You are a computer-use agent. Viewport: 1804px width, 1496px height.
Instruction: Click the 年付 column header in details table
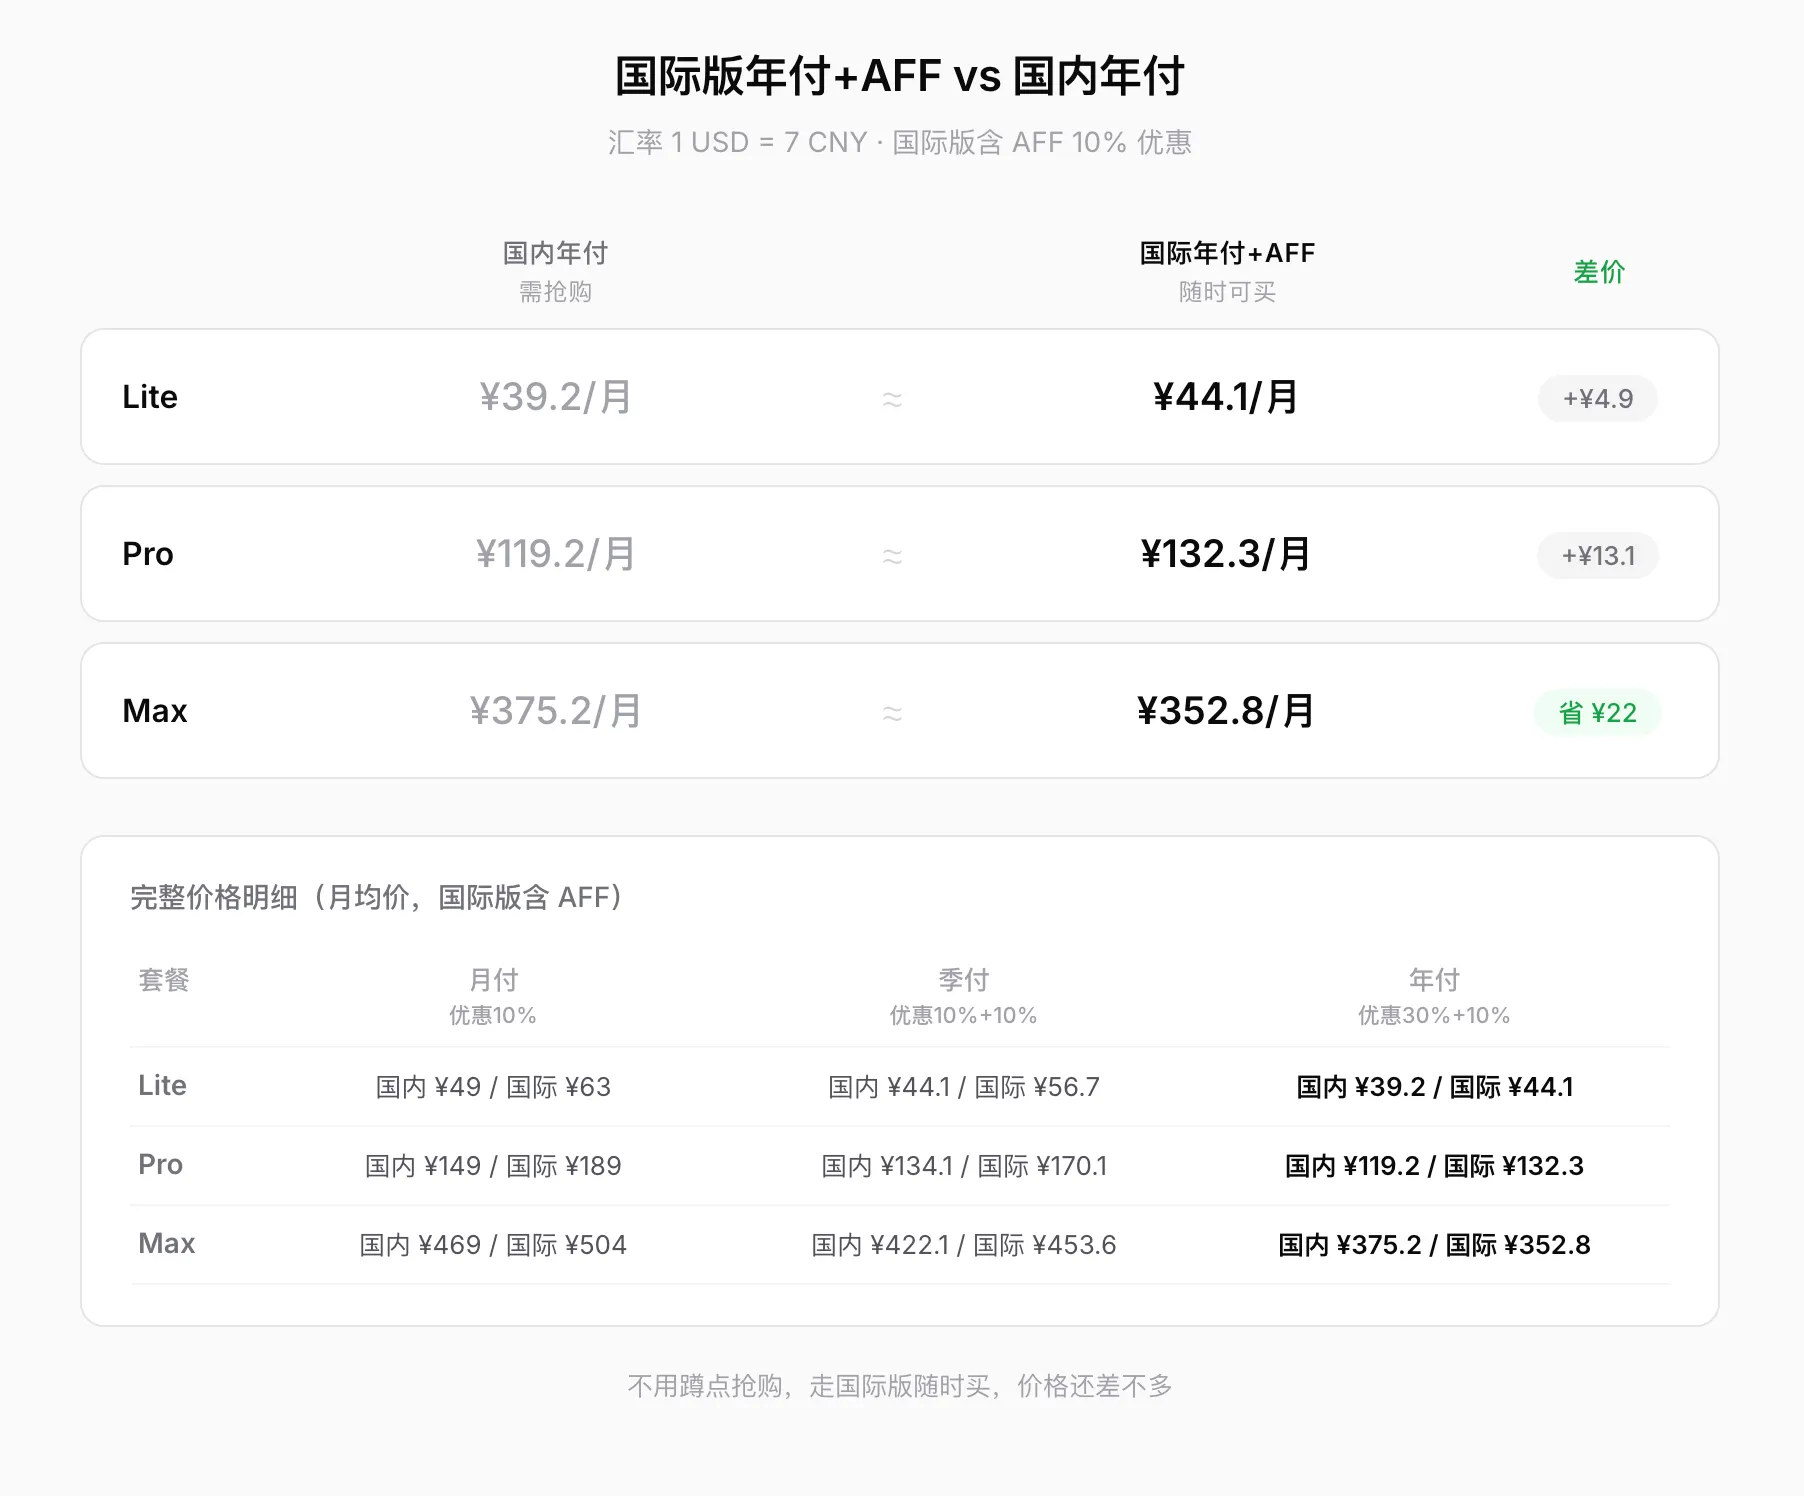pyautogui.click(x=1434, y=980)
